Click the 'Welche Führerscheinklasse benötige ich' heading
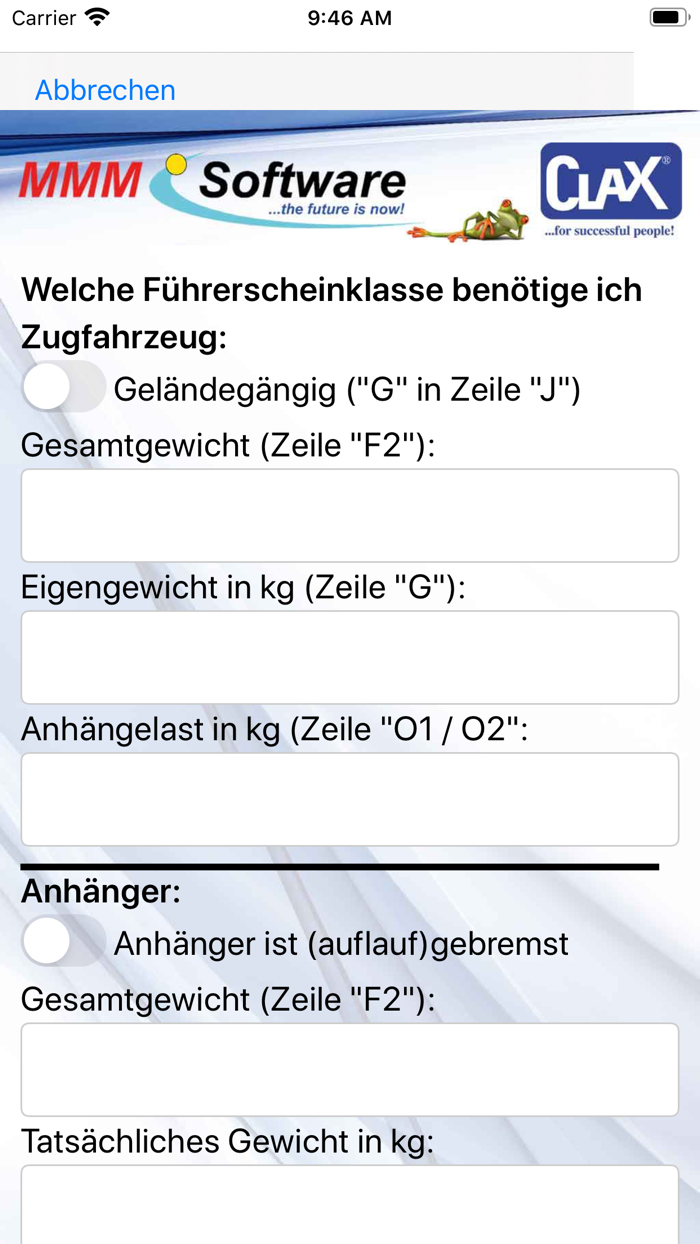Image resolution: width=700 pixels, height=1244 pixels. pyautogui.click(x=330, y=289)
